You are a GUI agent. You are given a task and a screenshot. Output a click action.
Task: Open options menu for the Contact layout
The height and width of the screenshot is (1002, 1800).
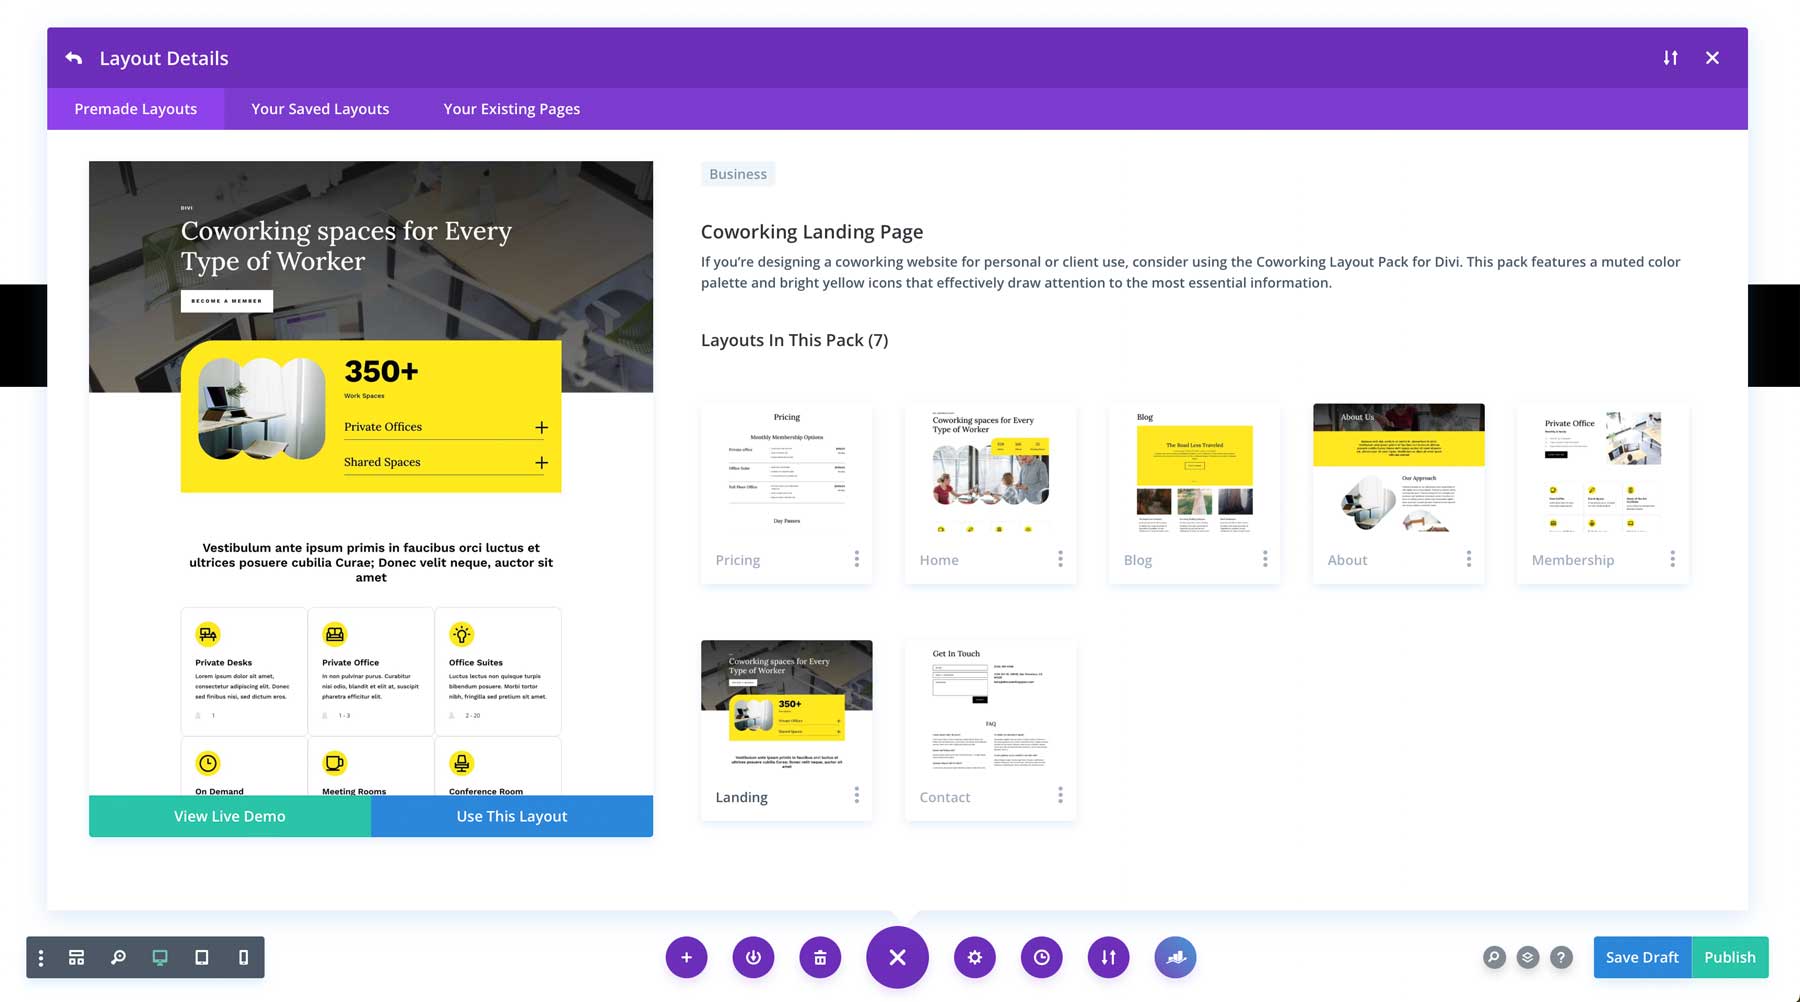coord(1060,795)
